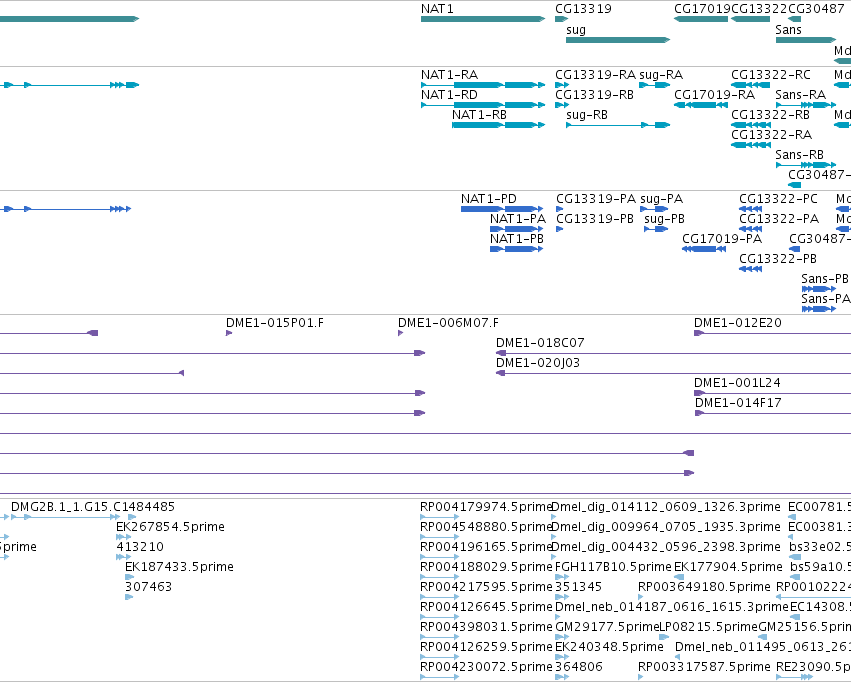The width and height of the screenshot is (851, 682).
Task: Click the DME1-015P01.F clone marker
Action: click(229, 333)
